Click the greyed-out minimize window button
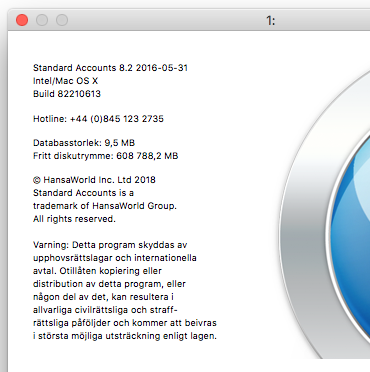Image resolution: width=370 pixels, height=372 pixels. click(x=42, y=20)
